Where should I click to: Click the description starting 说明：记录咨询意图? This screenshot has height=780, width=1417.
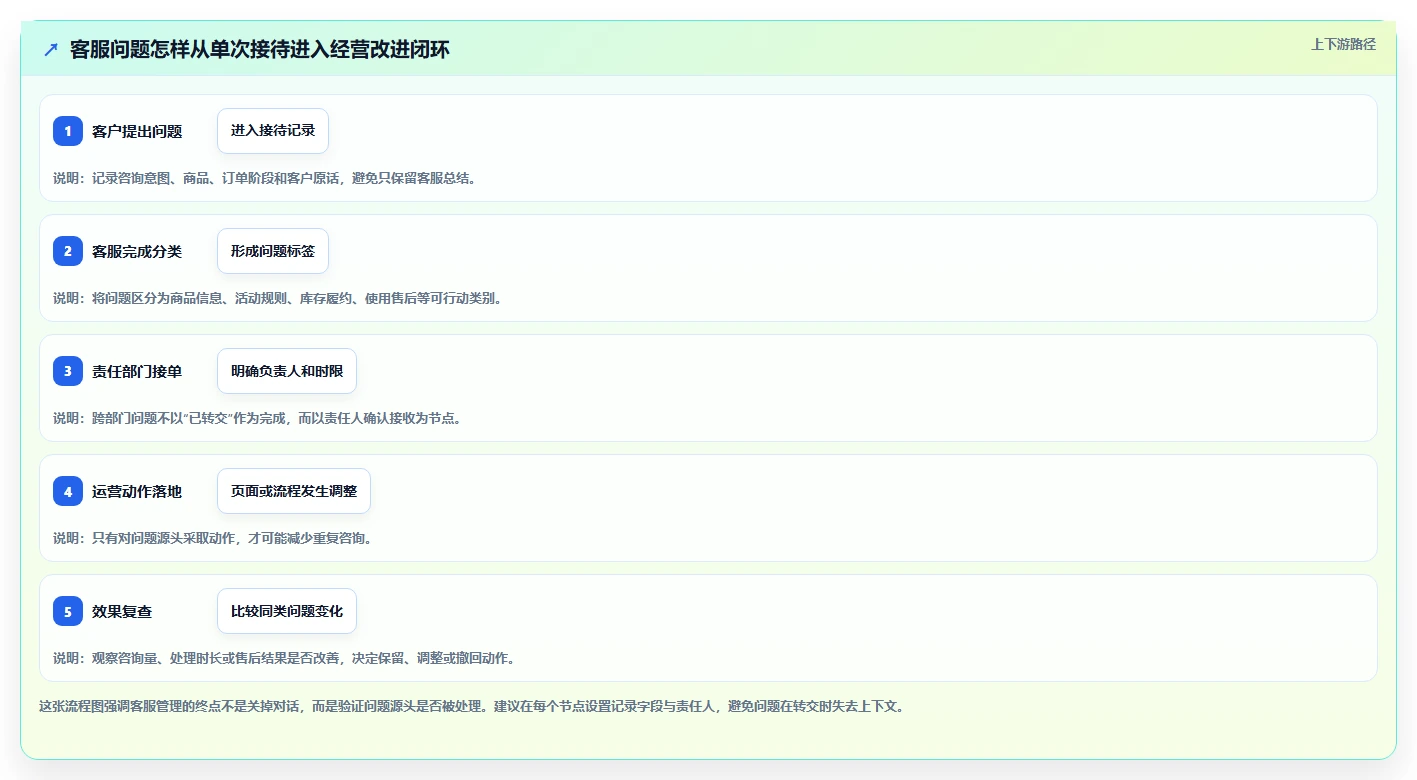coord(265,178)
